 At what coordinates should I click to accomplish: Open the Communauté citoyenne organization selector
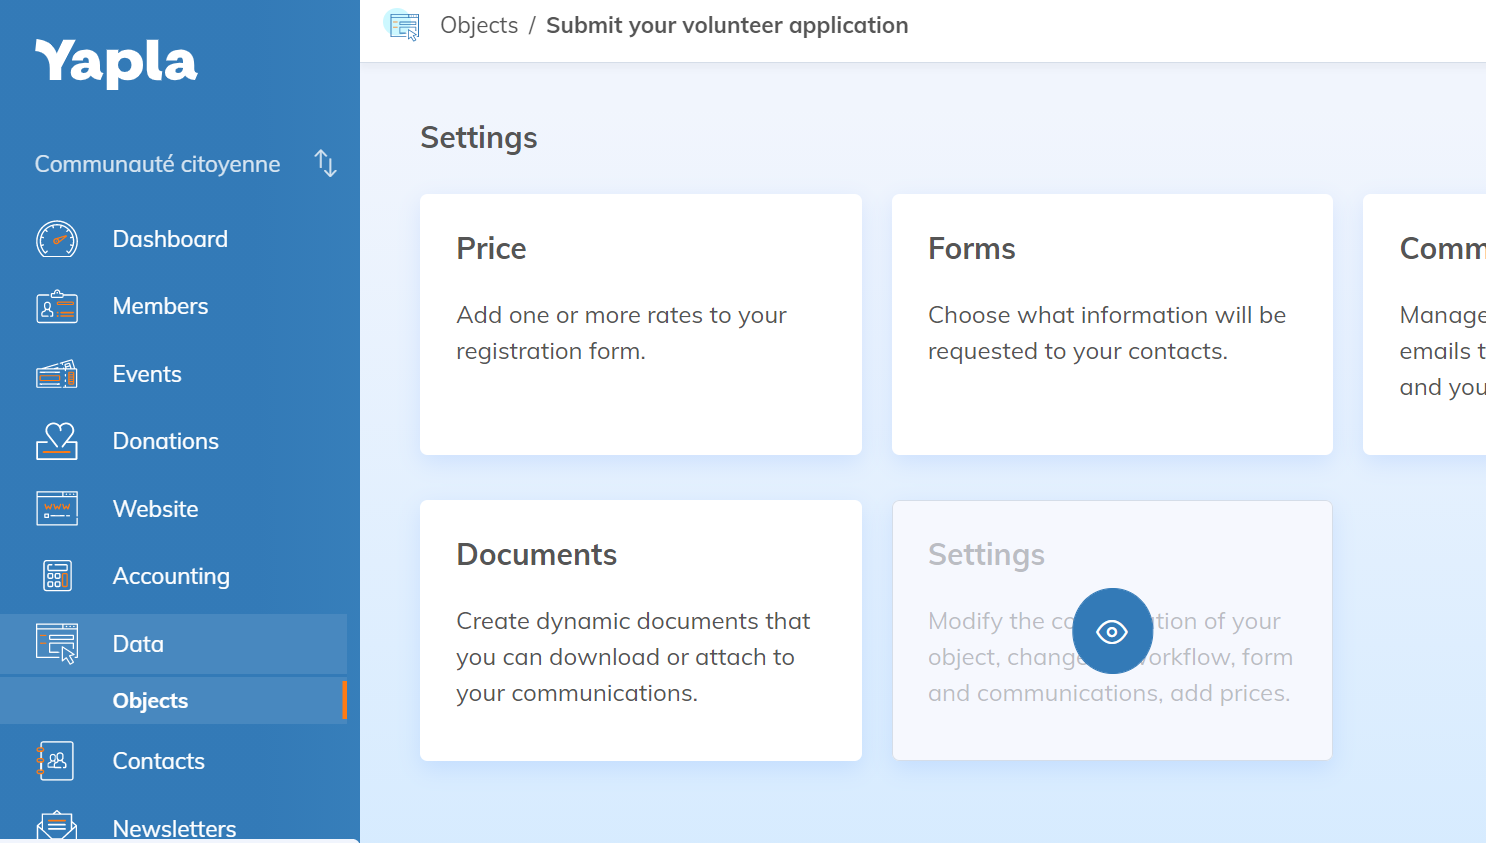point(157,164)
